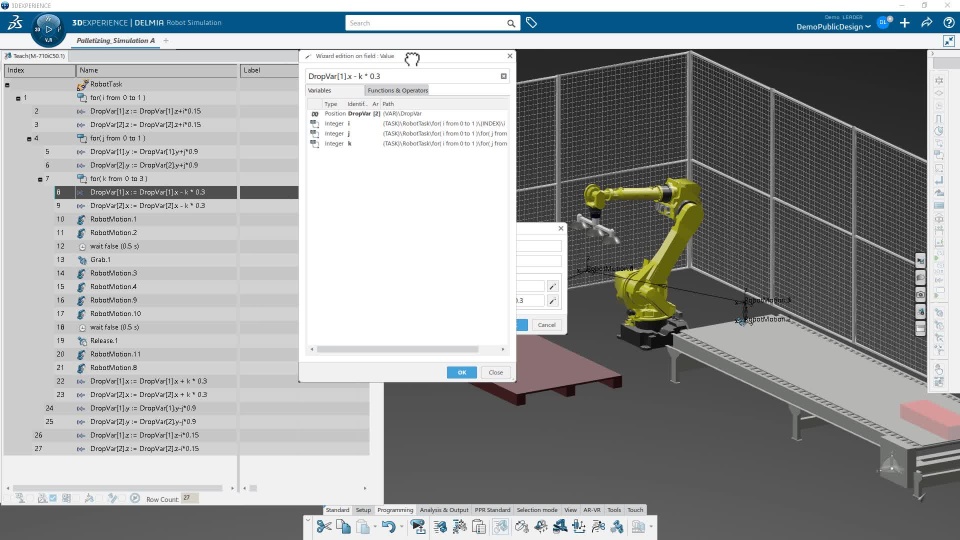Click the 3DS logo icon
960x540 pixels.
click(15, 23)
